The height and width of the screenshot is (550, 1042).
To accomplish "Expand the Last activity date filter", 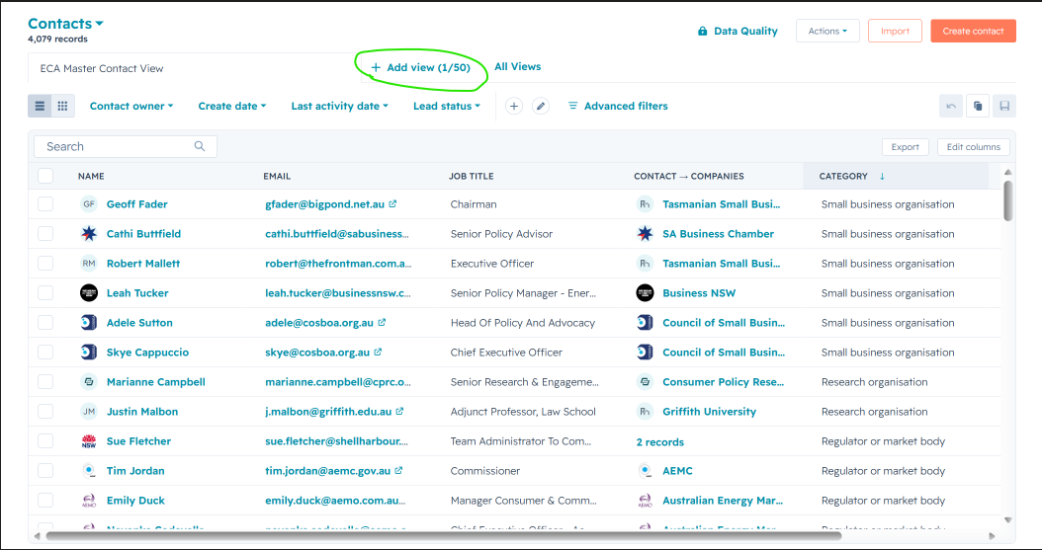I will pyautogui.click(x=340, y=106).
